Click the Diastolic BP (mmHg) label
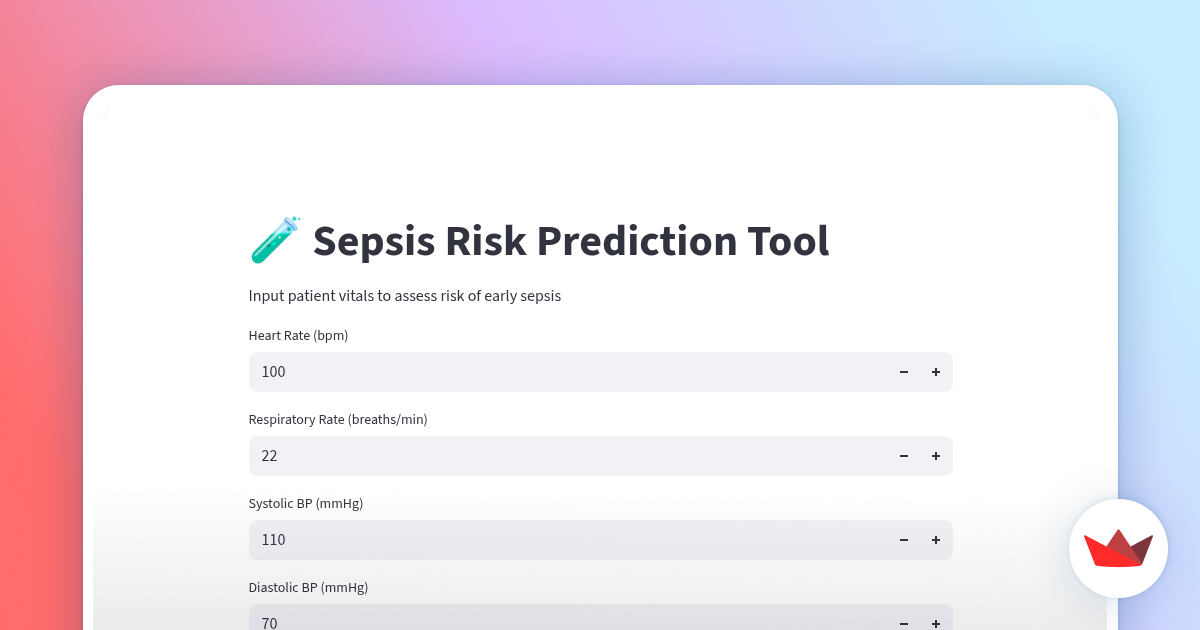Image resolution: width=1200 pixels, height=630 pixels. pyautogui.click(x=308, y=588)
